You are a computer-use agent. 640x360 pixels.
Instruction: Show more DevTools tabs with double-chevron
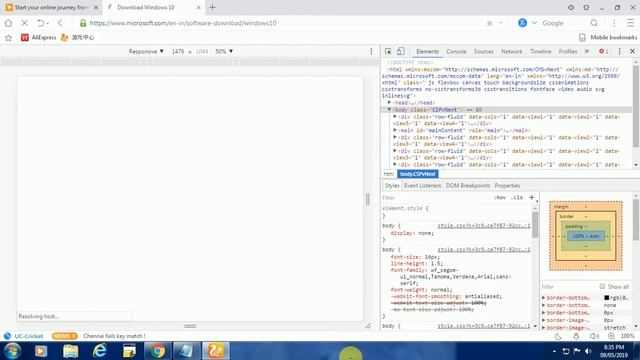coord(587,51)
